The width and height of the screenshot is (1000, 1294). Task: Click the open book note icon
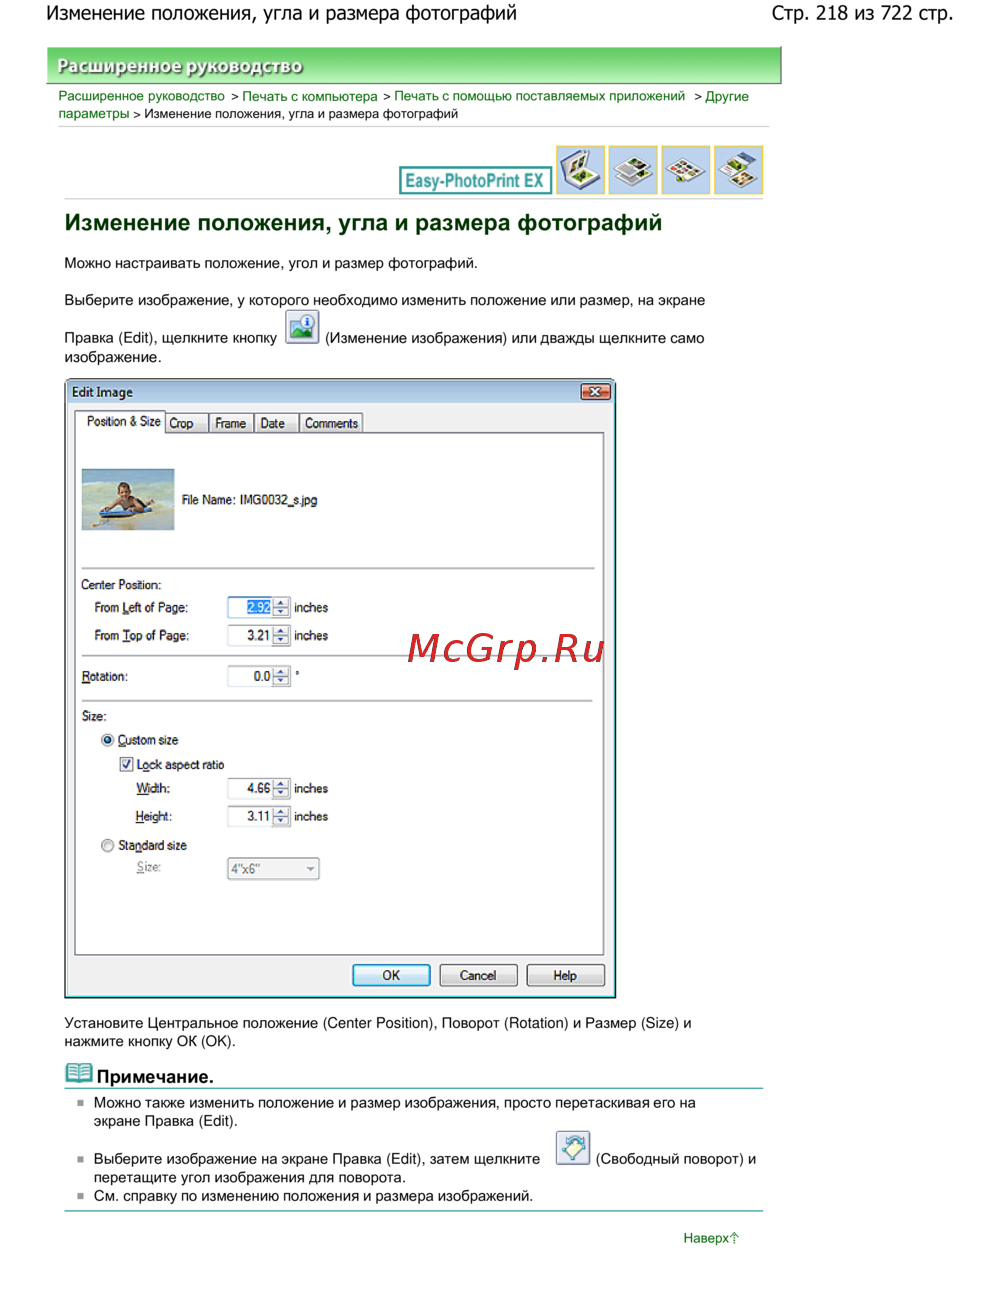(78, 1074)
